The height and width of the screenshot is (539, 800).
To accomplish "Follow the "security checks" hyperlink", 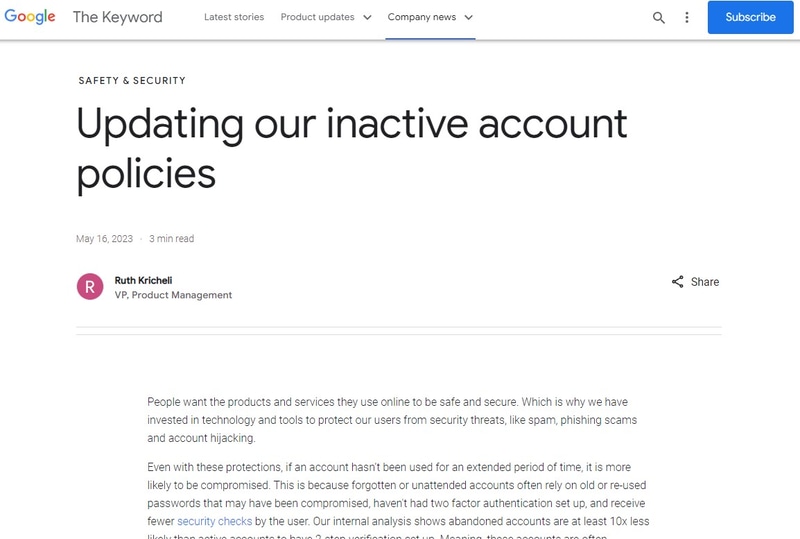I will 212,521.
